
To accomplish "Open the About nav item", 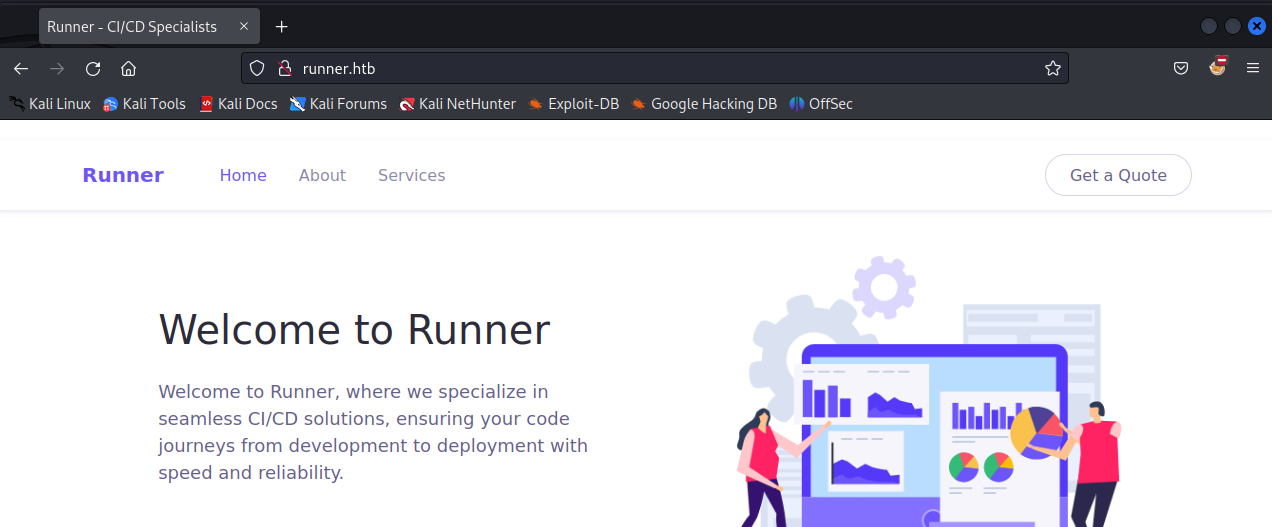I will (x=322, y=175).
